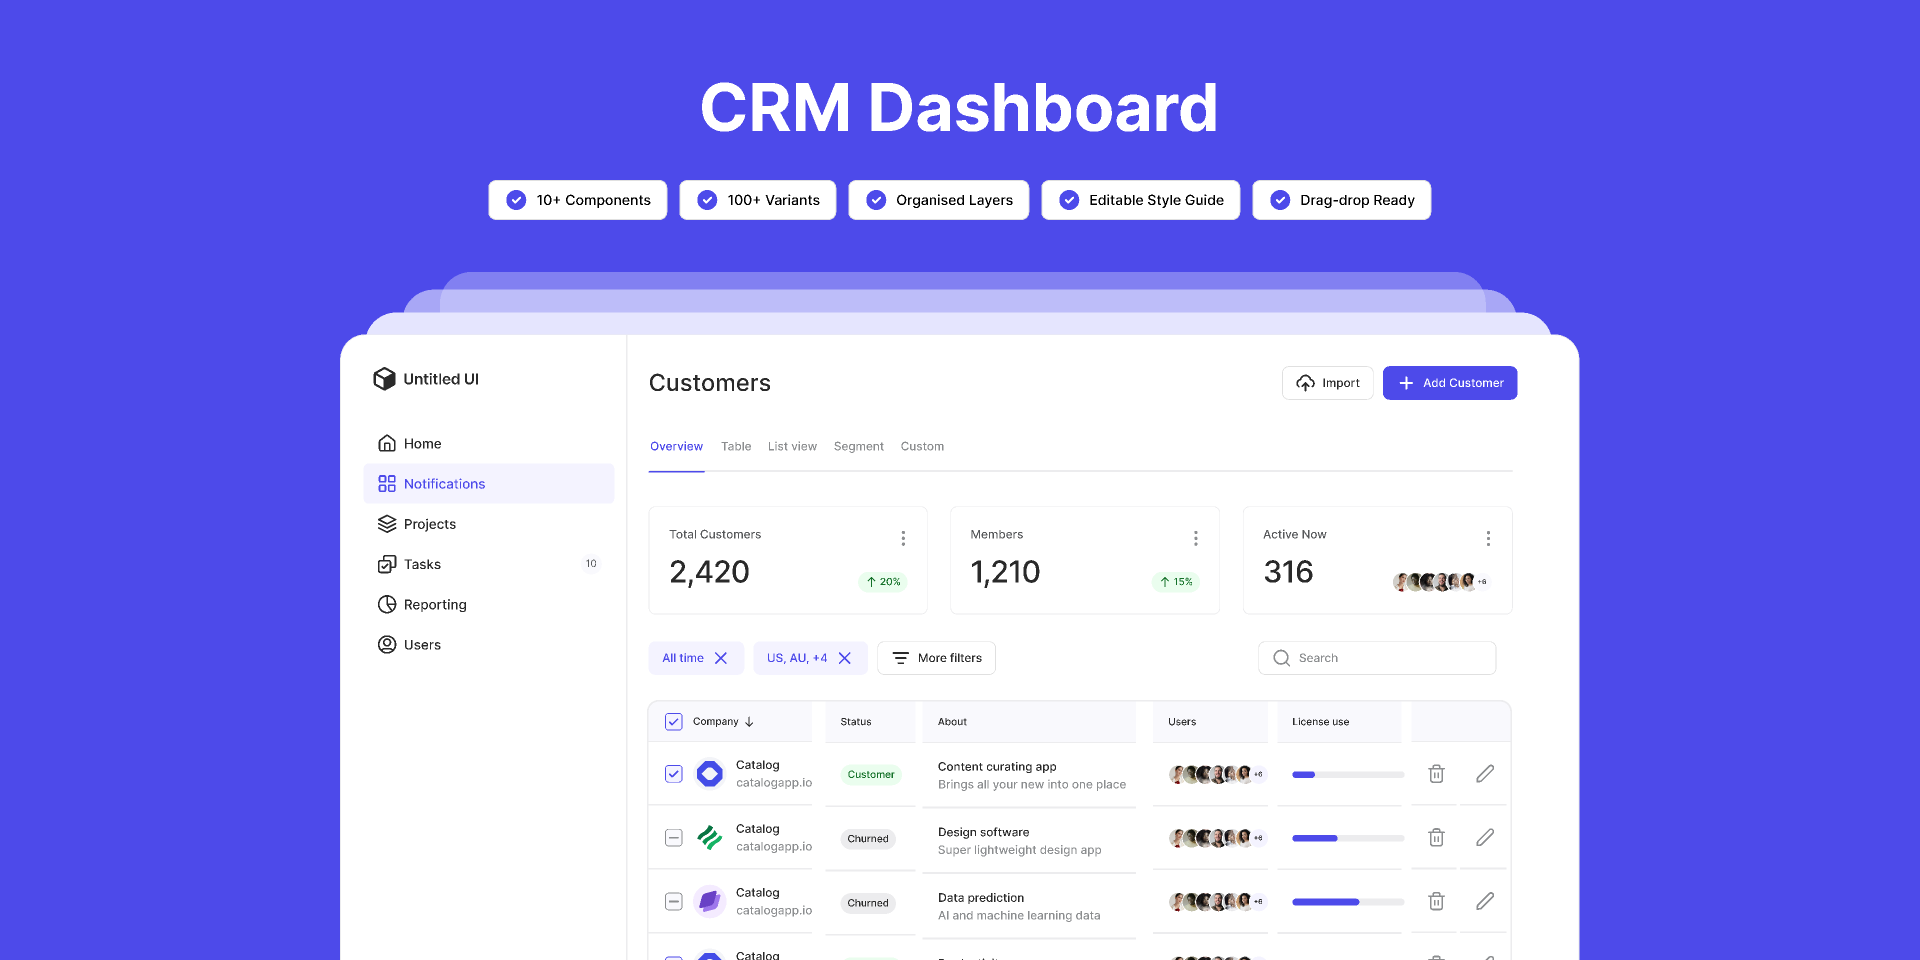Click the Search input field
1920x960 pixels.
(1377, 657)
